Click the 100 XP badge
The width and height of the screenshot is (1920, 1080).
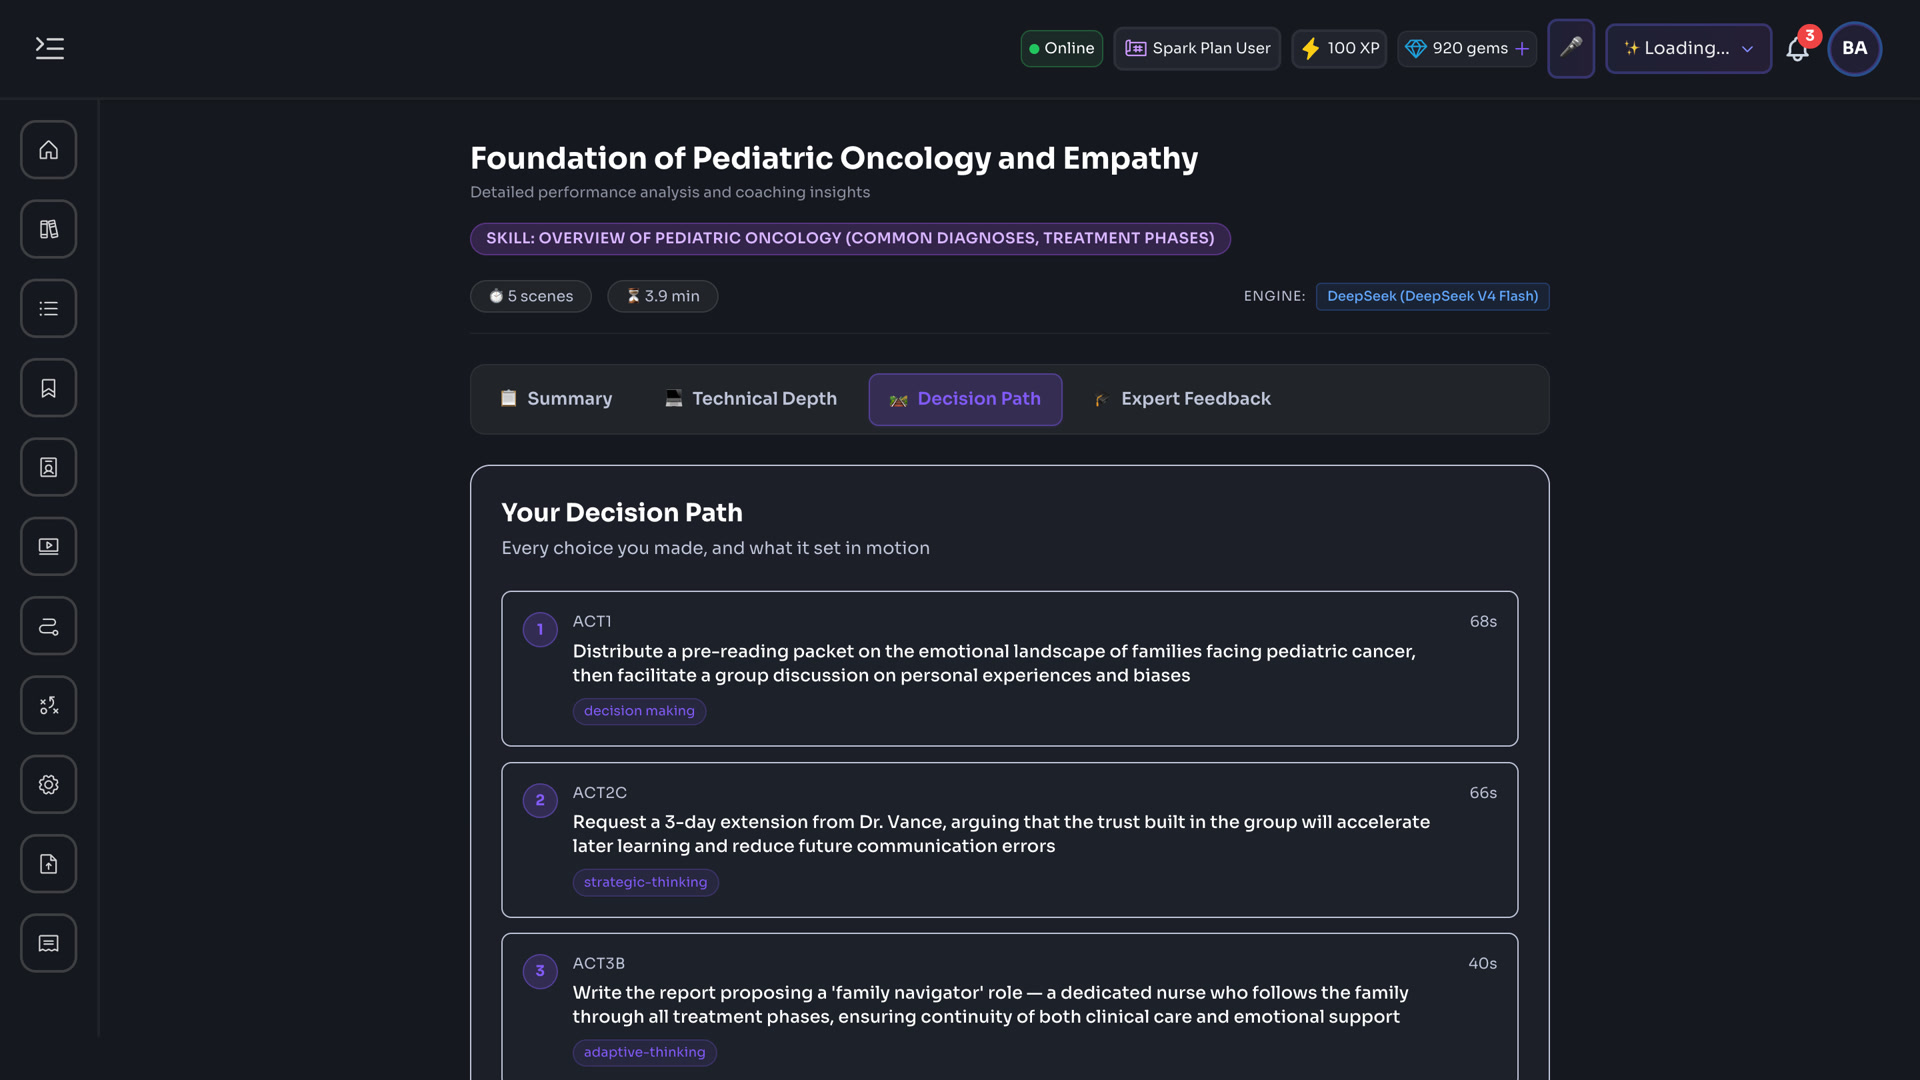[x=1339, y=48]
